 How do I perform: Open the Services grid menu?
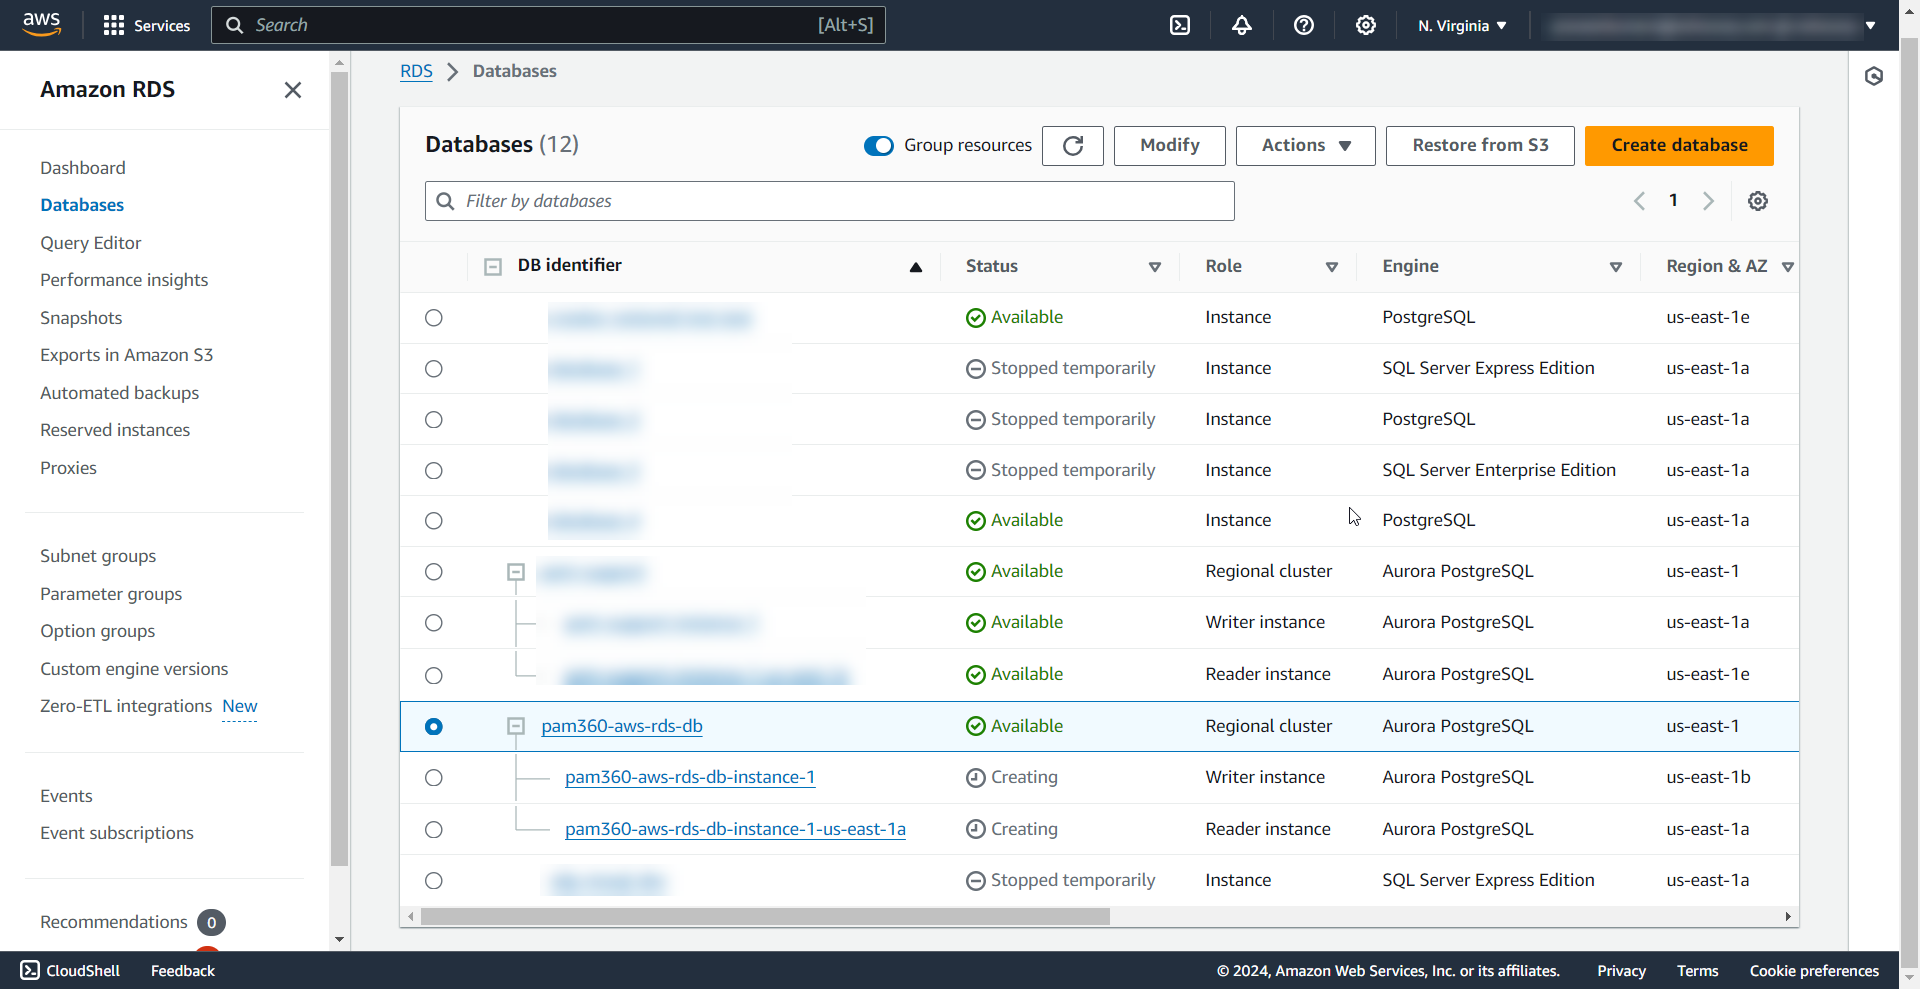coord(146,25)
